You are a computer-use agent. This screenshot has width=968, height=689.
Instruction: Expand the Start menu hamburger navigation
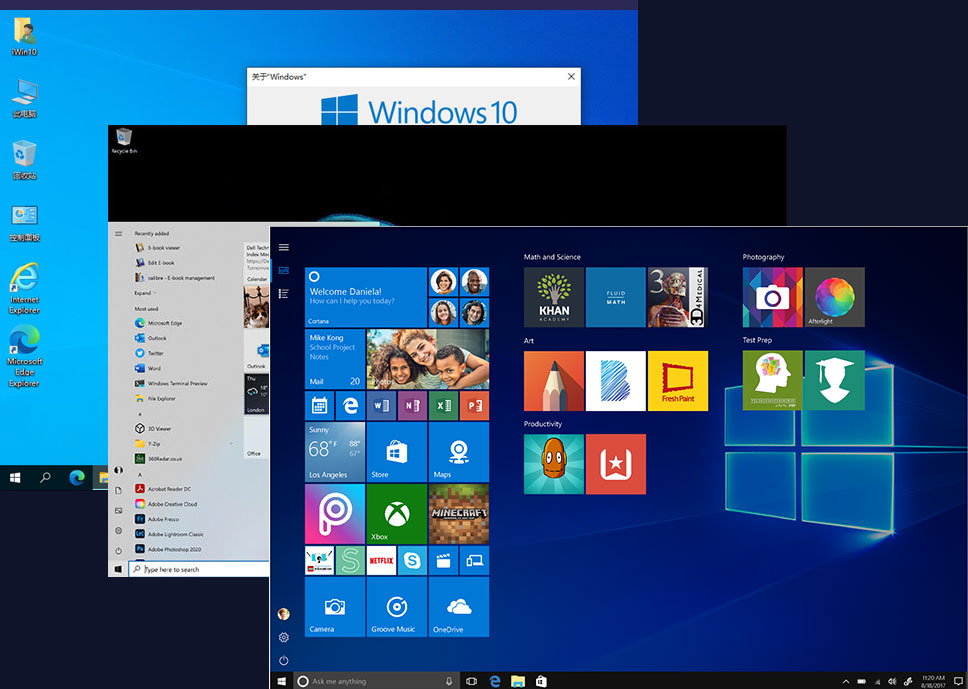284,247
